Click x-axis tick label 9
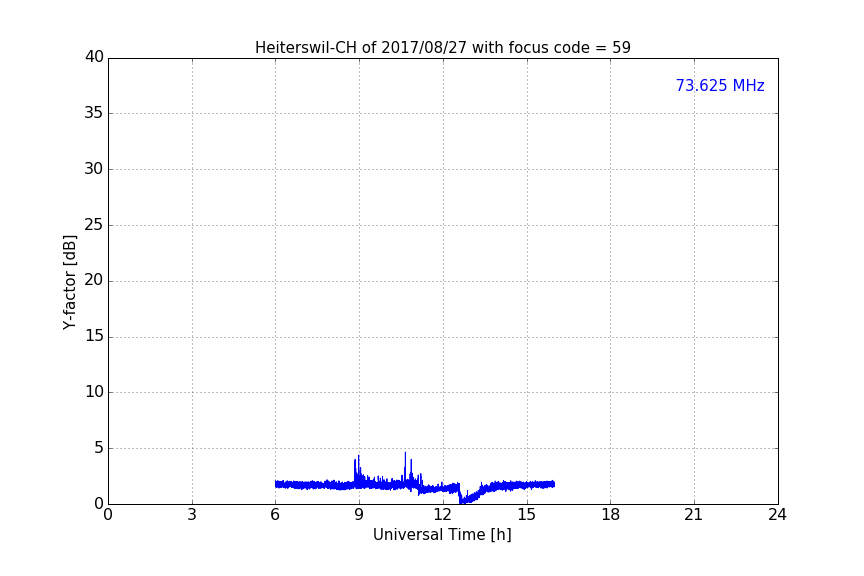 [x=359, y=515]
